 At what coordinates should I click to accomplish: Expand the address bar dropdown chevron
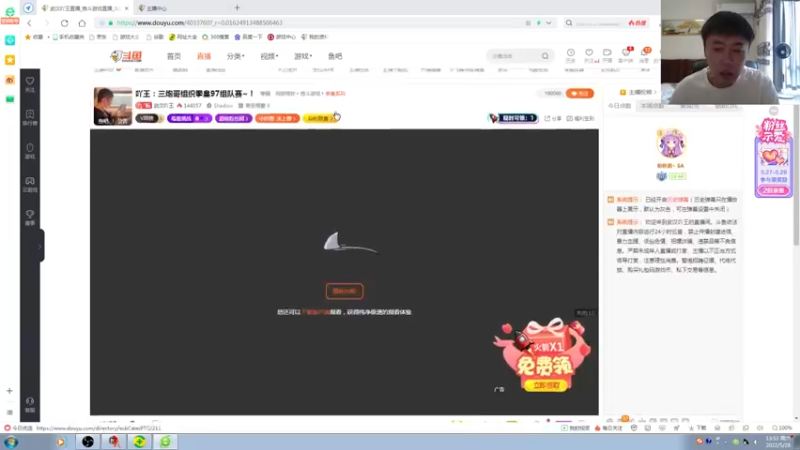tap(548, 23)
